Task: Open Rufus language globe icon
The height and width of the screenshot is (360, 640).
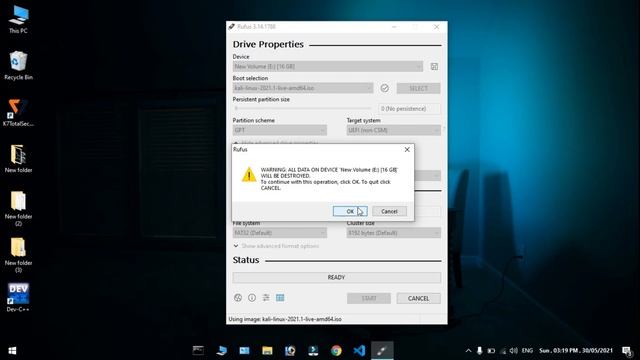Action: click(x=238, y=298)
